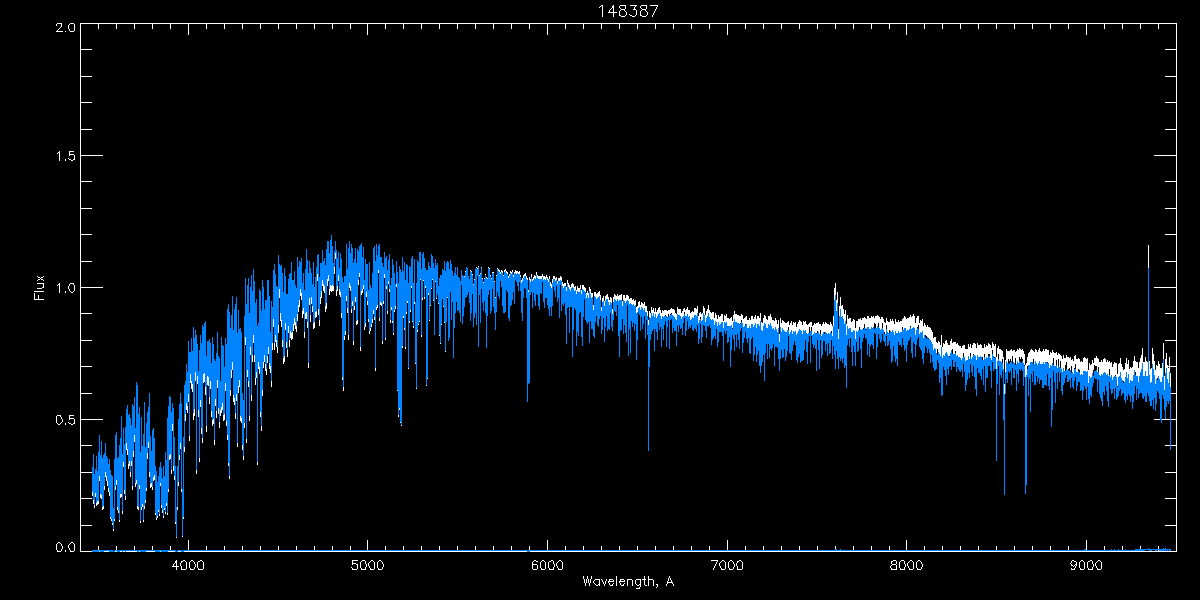This screenshot has height=600, width=1200.
Task: Click the 0.5 y-axis tick label
Action: click(63, 419)
